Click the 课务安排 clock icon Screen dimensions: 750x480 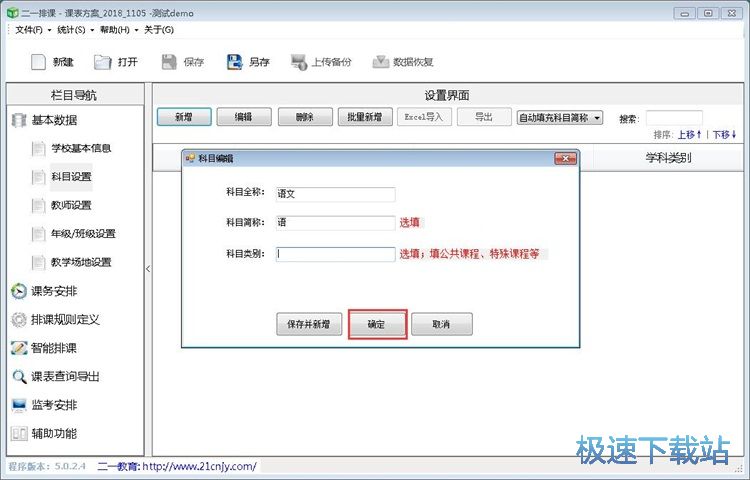tap(19, 291)
